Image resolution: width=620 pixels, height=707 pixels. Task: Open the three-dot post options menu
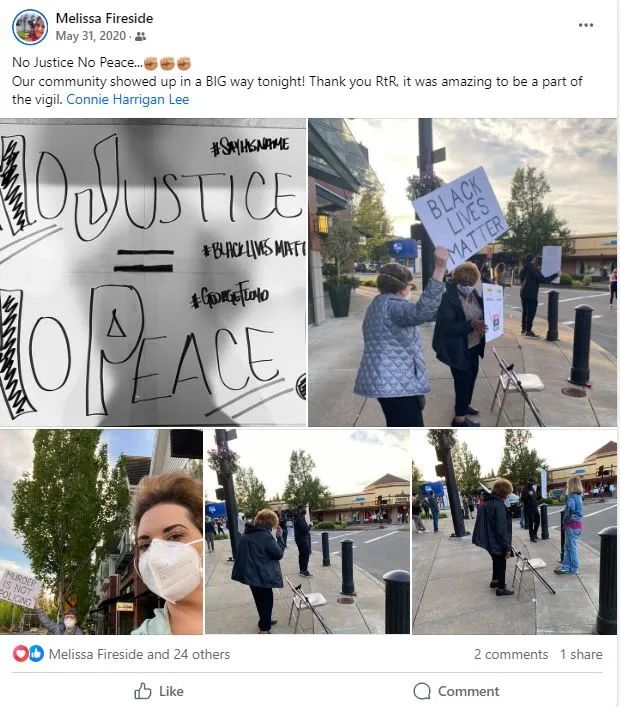(586, 25)
